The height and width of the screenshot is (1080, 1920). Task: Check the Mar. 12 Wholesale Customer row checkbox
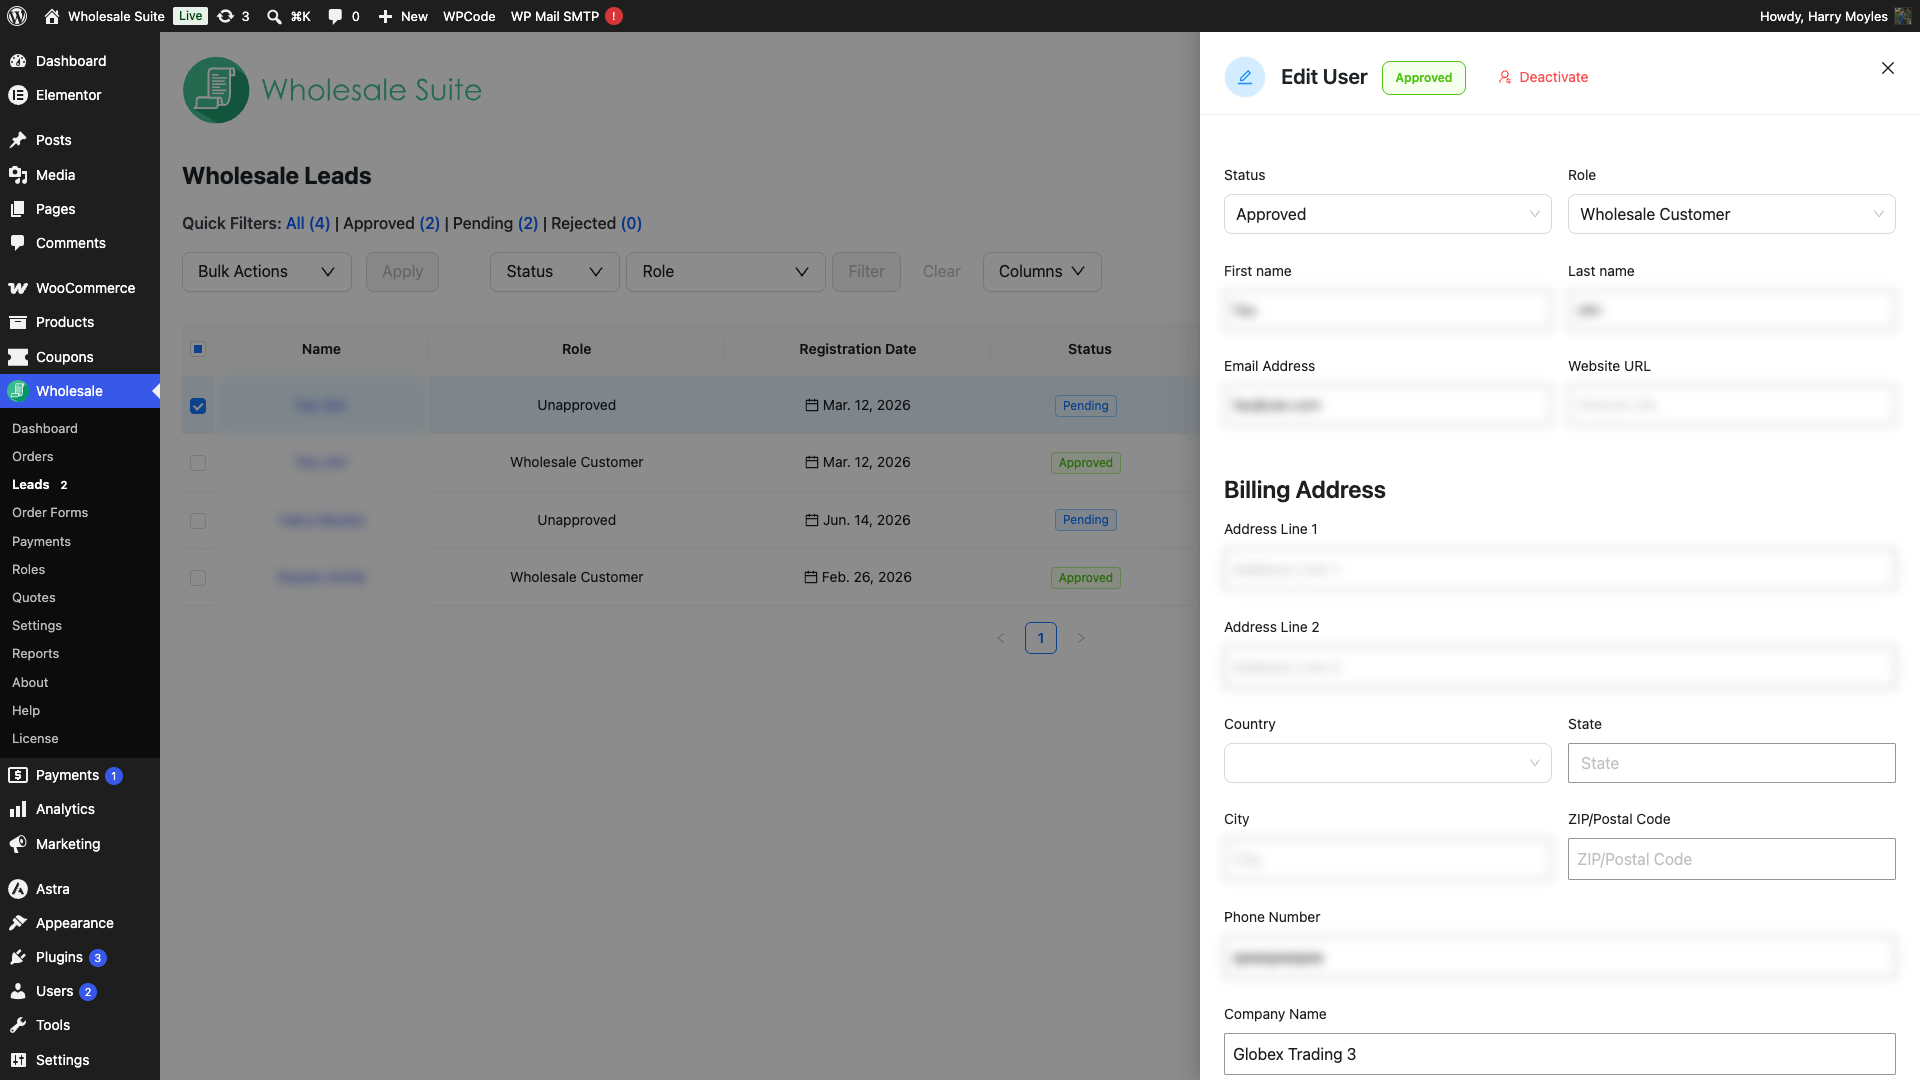pos(198,463)
